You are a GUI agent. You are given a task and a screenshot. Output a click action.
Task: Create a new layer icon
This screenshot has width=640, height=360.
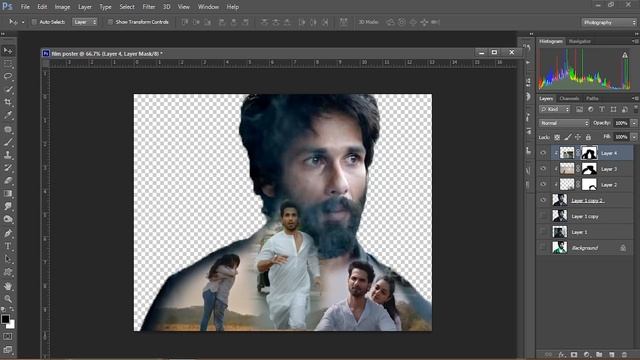click(x=611, y=355)
